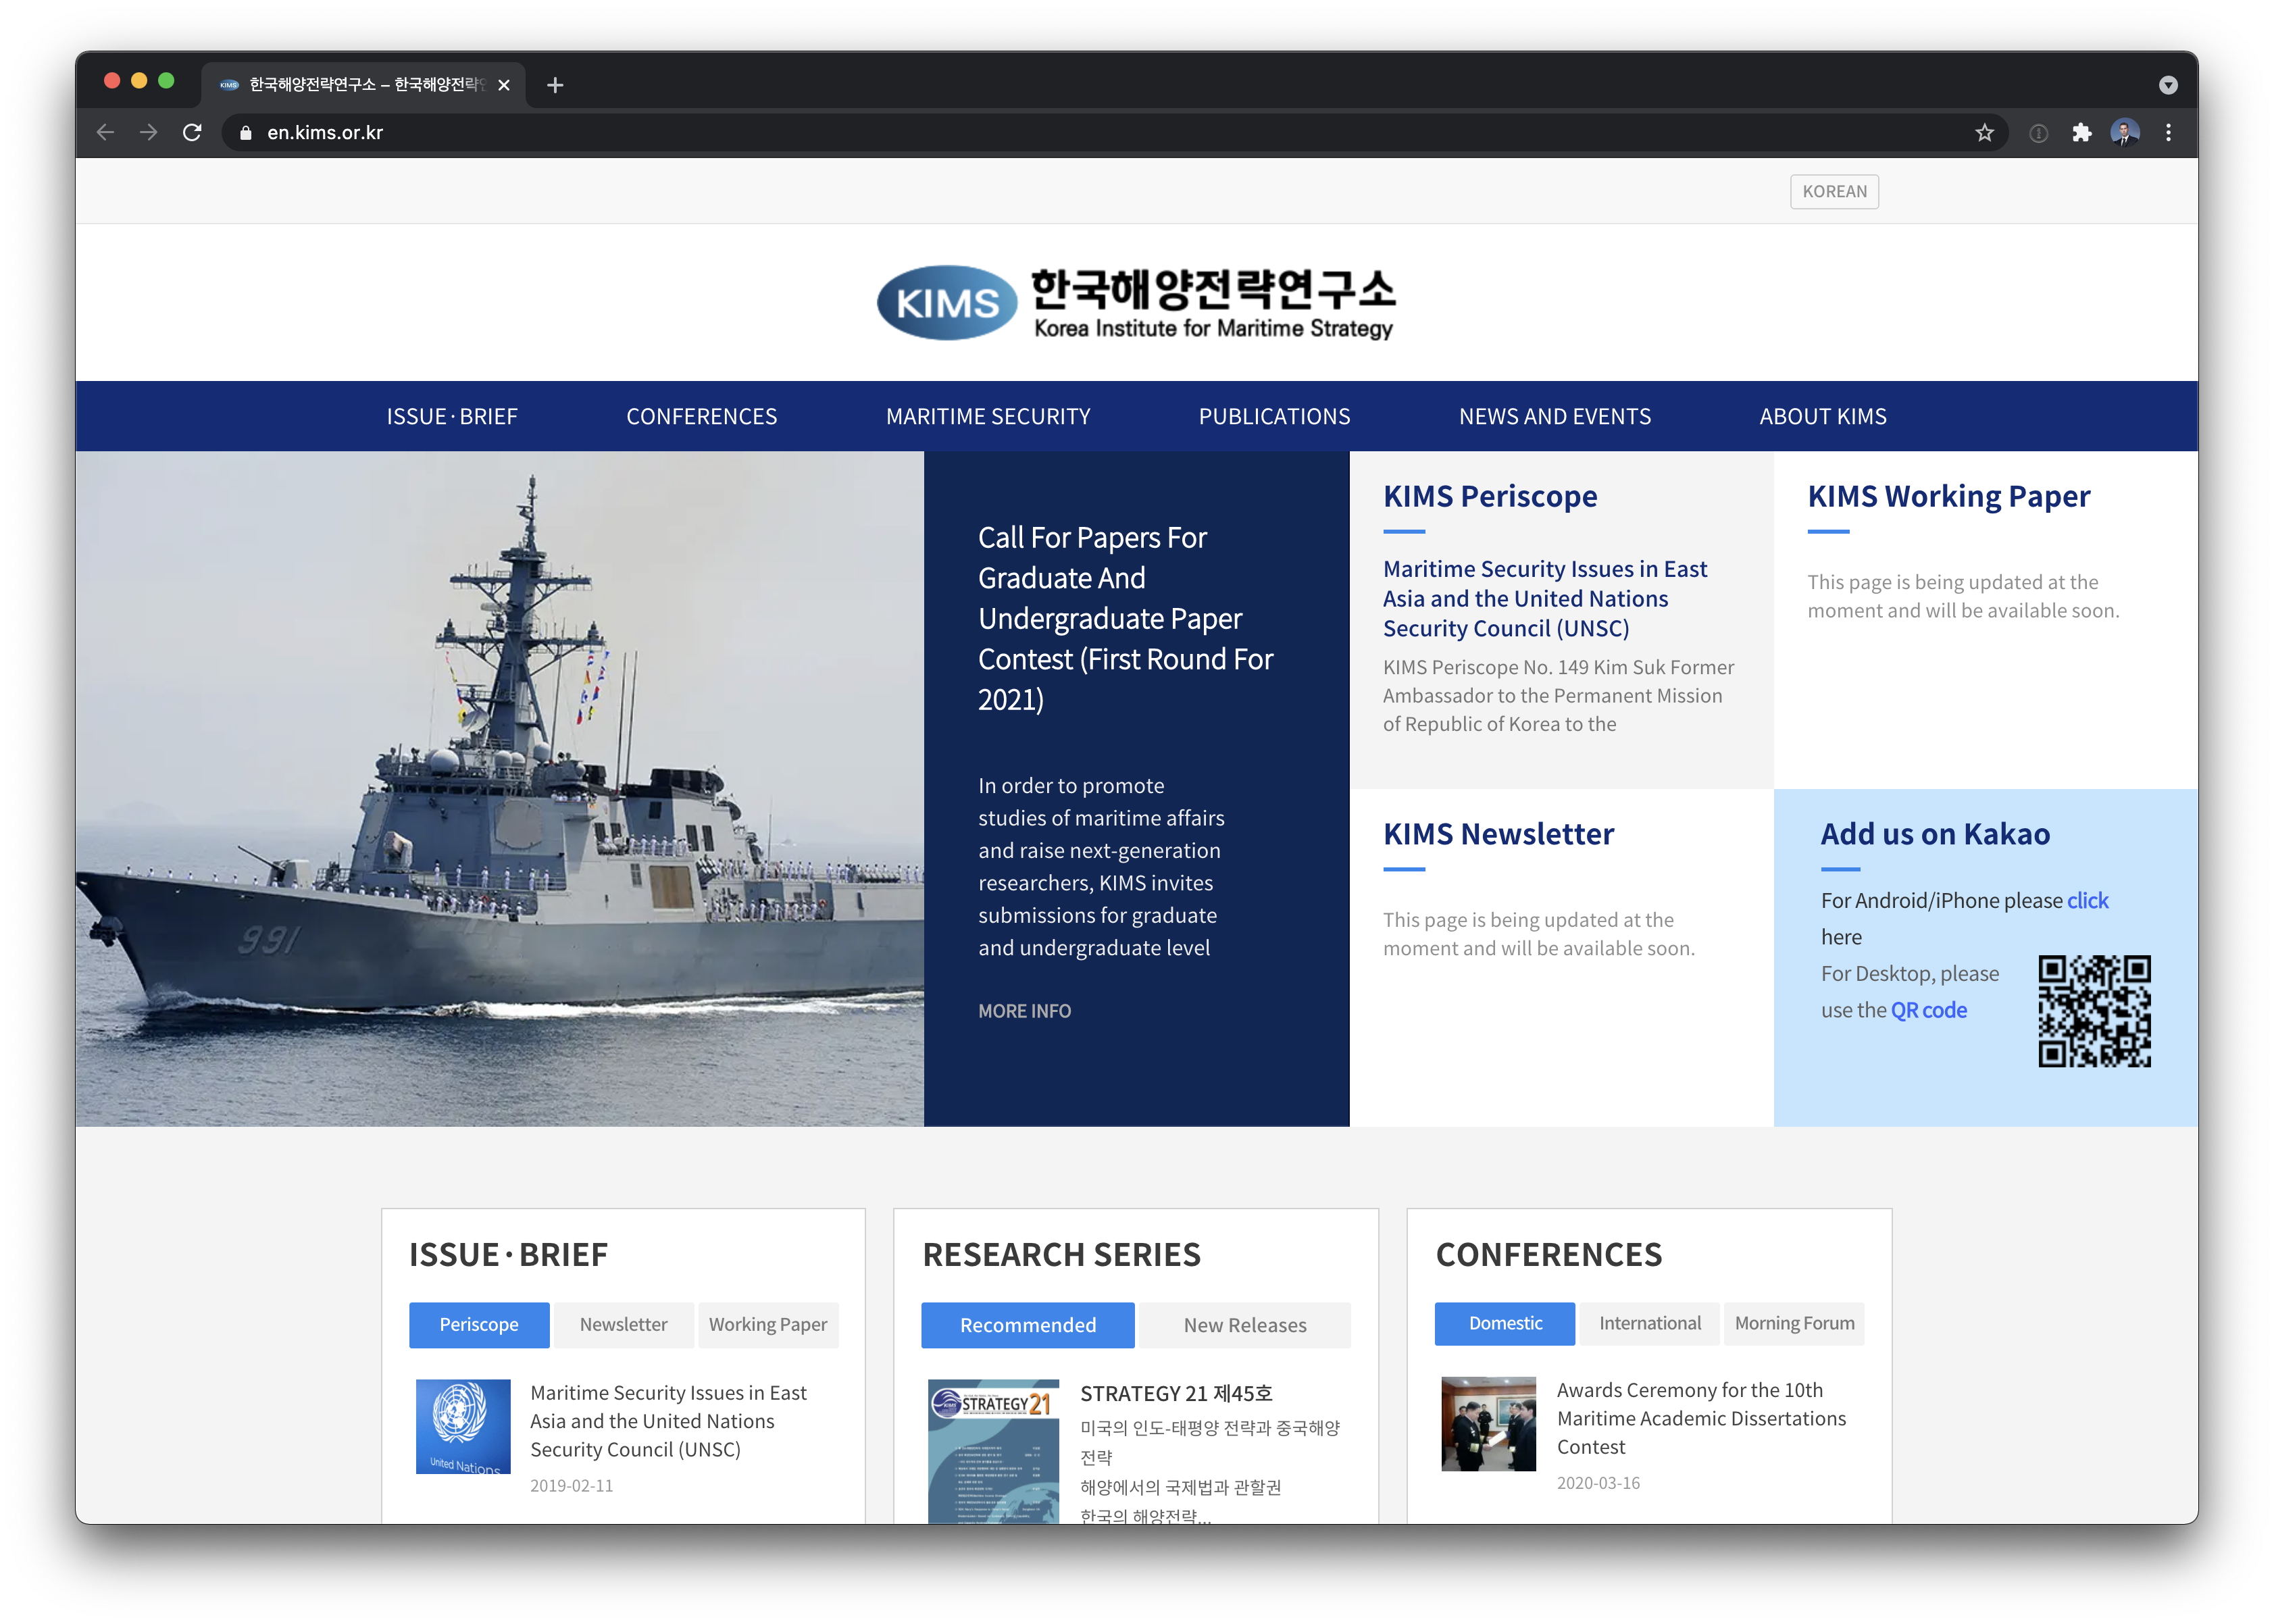The height and width of the screenshot is (1624, 2274).
Task: Open Issue Brief Maritime Security Issues article
Action: click(x=668, y=1422)
